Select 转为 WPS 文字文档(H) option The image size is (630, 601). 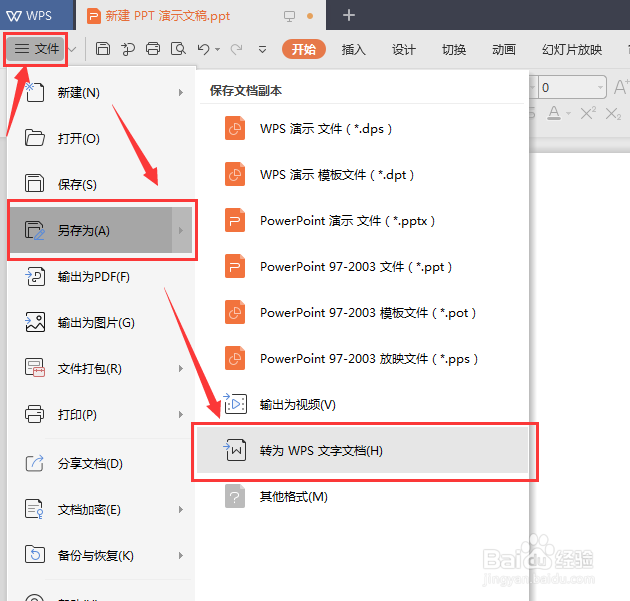coord(362,450)
